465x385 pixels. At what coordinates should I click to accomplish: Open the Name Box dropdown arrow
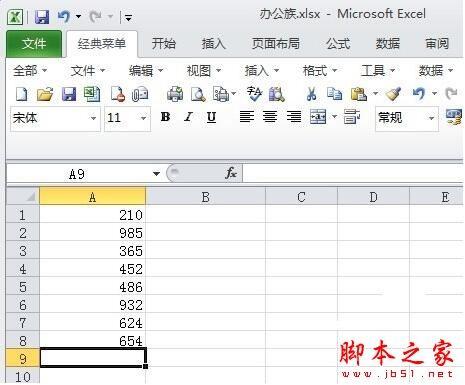pyautogui.click(x=156, y=174)
